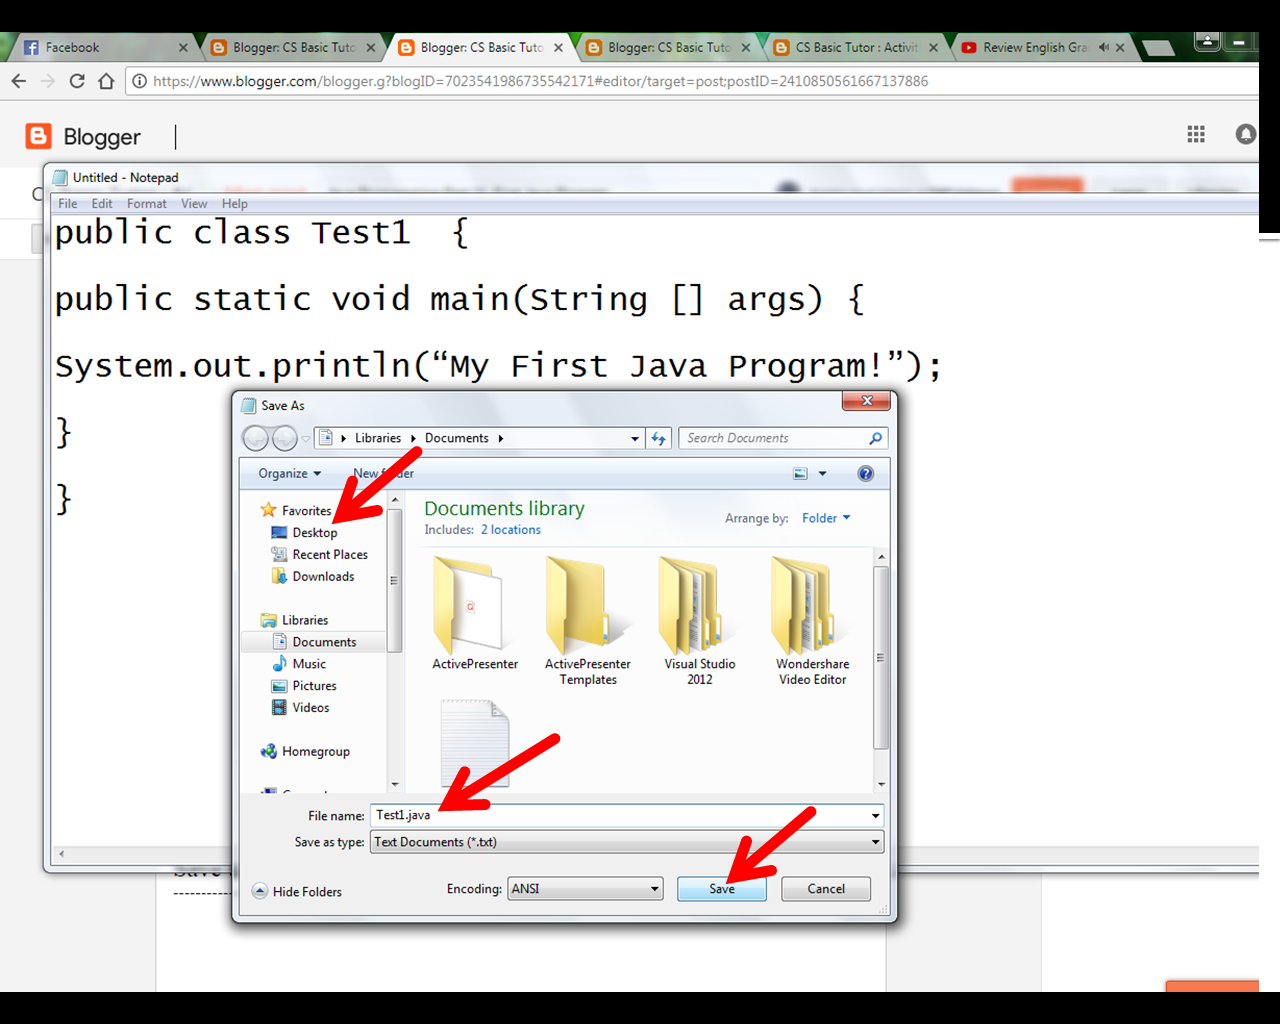Screen dimensions: 1280x1024
Task: Click the Chrome reload page icon
Action: tap(77, 81)
